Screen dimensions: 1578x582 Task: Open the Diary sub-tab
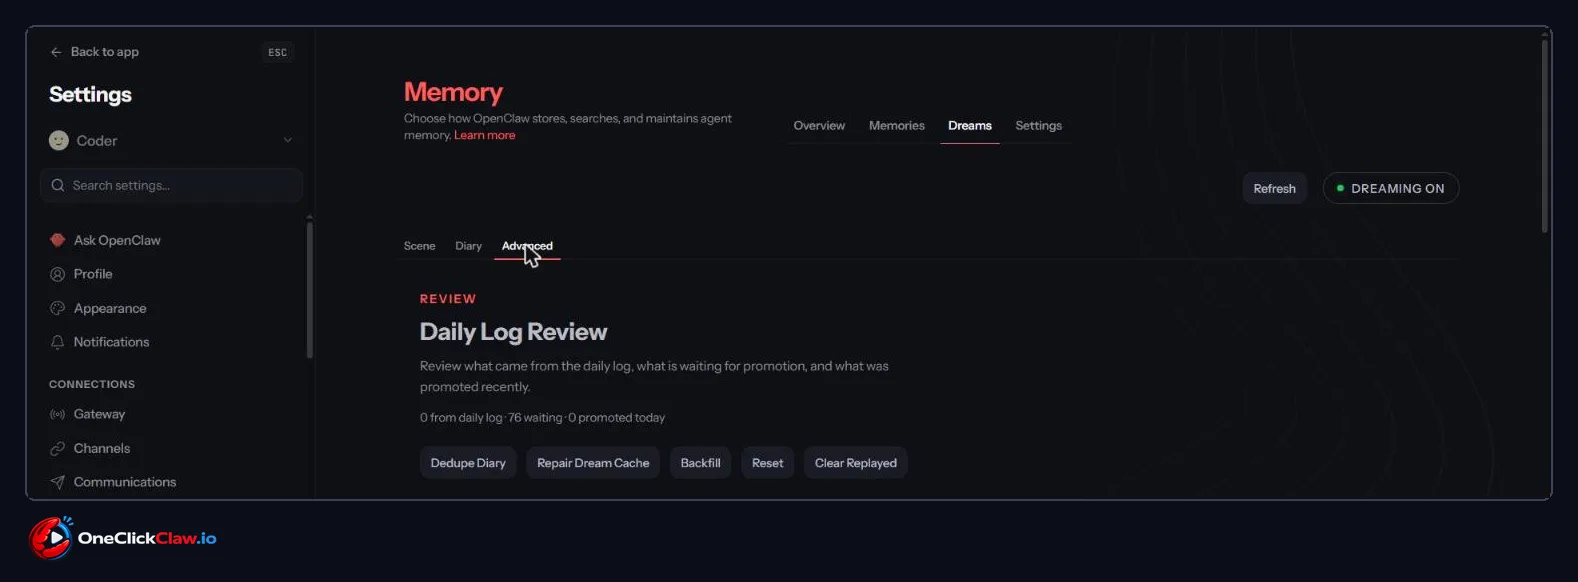468,246
